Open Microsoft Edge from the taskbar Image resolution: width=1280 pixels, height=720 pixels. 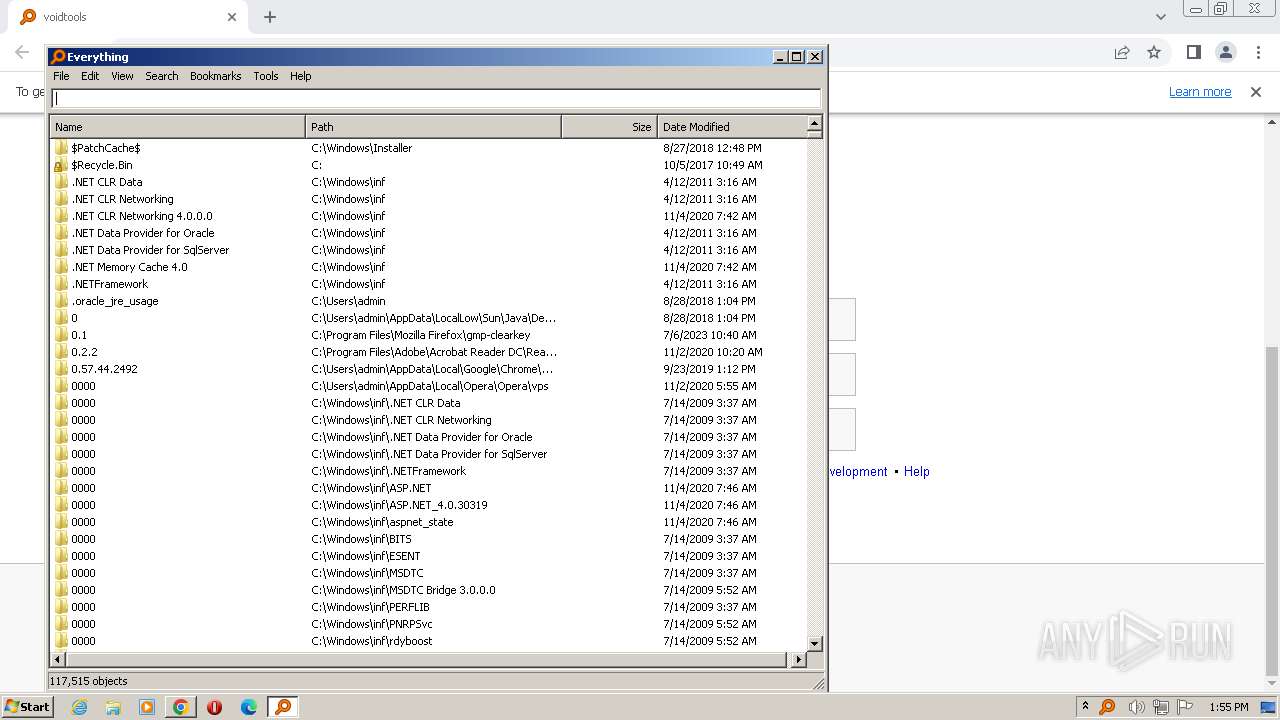pos(249,707)
